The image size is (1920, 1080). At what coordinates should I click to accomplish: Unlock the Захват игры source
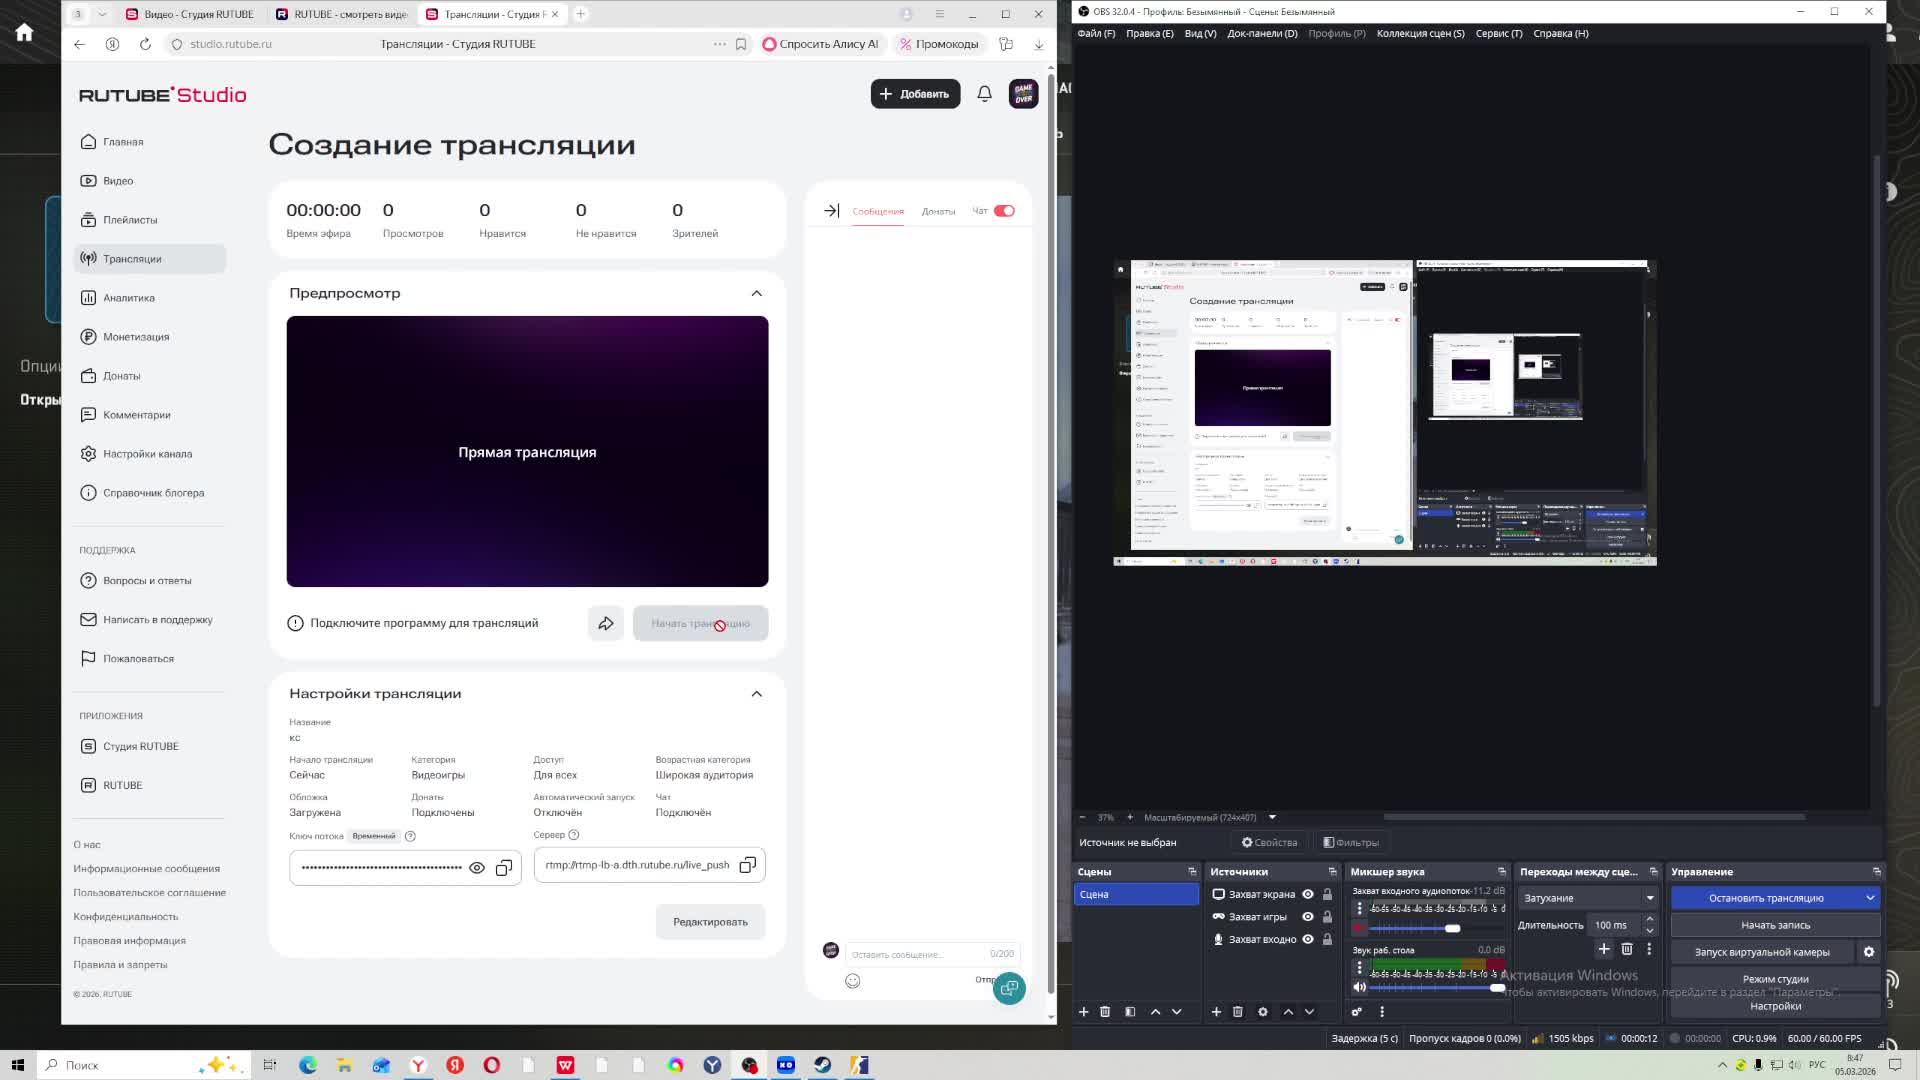click(x=1327, y=917)
